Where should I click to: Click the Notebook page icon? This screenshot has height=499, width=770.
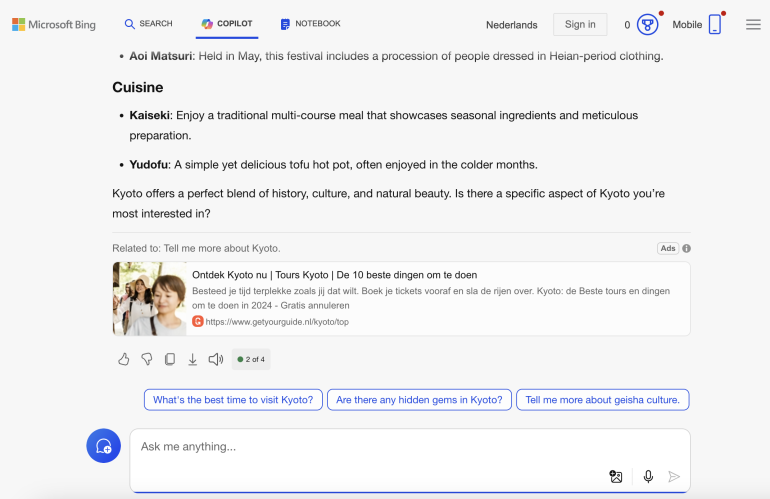(x=285, y=24)
